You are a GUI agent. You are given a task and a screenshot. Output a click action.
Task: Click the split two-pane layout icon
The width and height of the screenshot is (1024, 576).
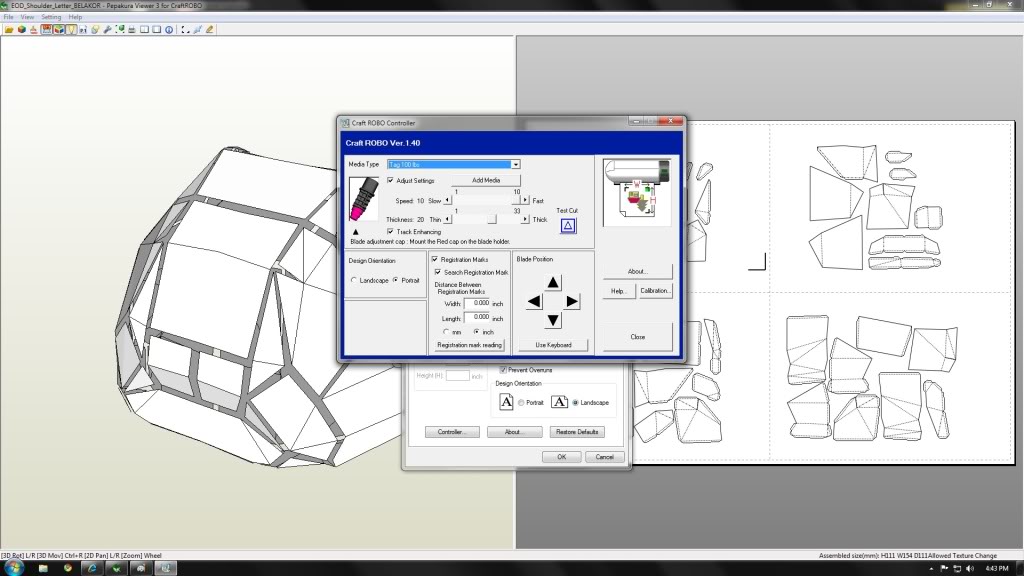144,29
